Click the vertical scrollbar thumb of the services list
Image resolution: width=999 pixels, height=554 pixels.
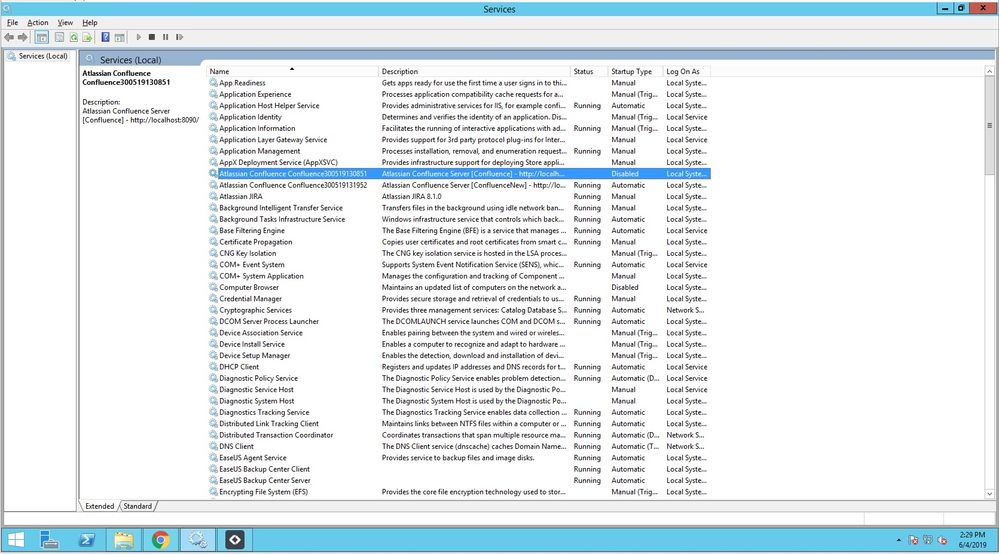(x=989, y=126)
